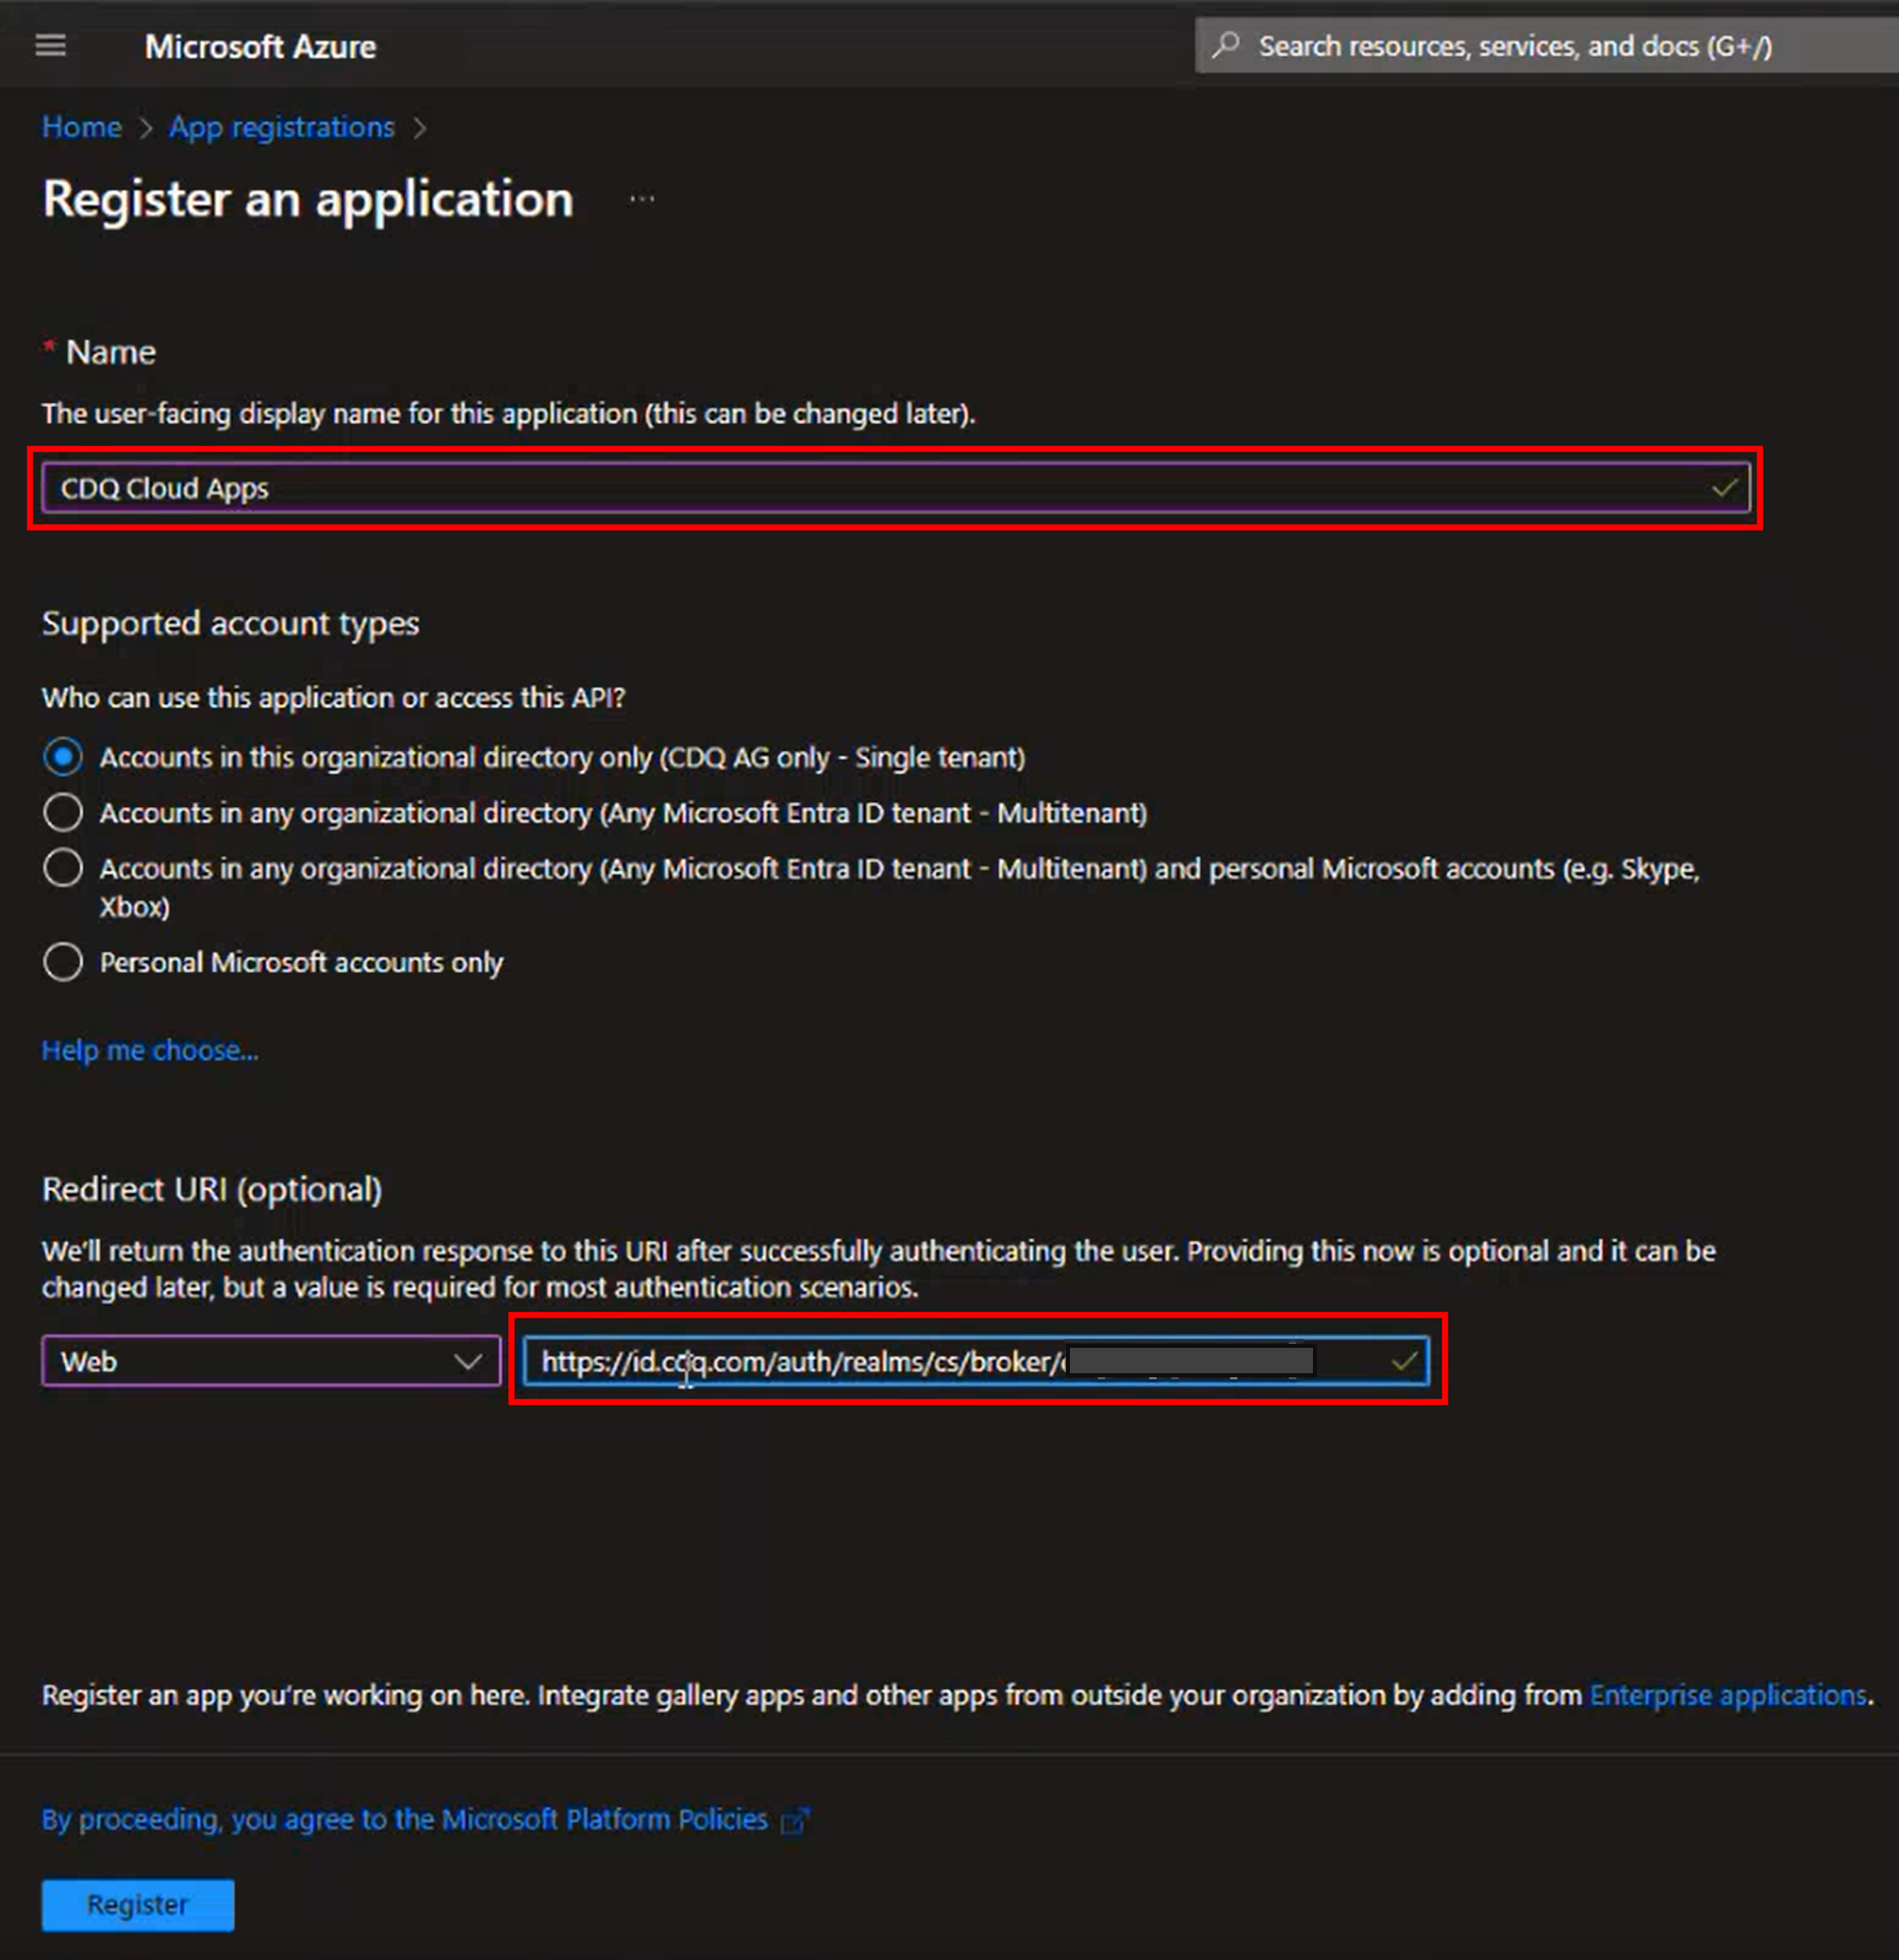Open the Enterprise applications link

pos(1728,1695)
